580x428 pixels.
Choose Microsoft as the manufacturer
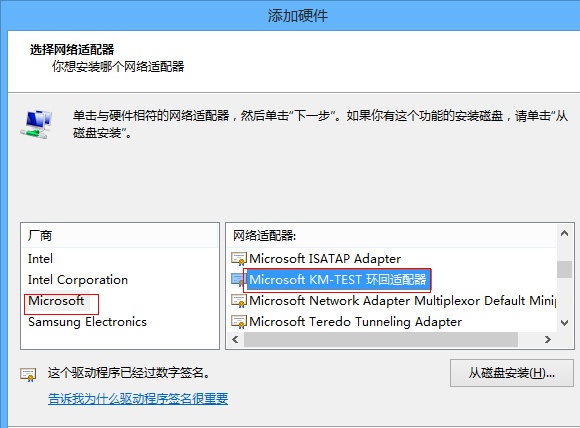pos(56,301)
